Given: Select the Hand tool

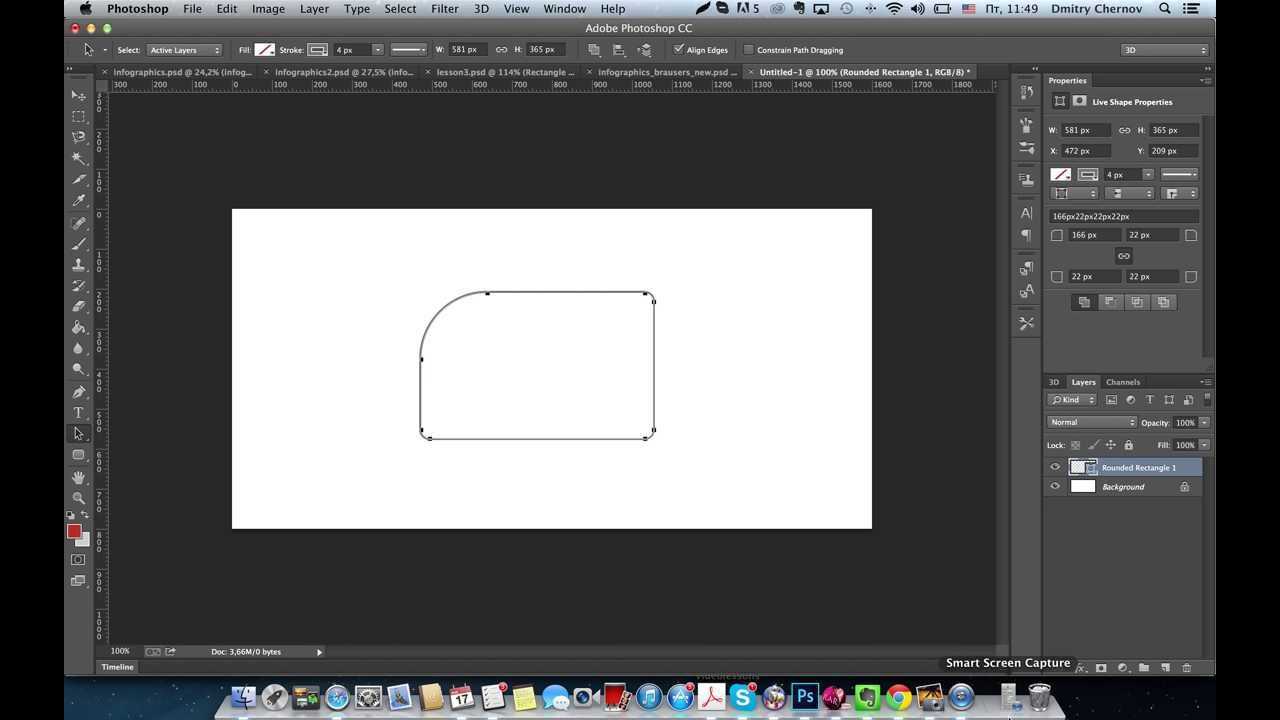Looking at the screenshot, I should pyautogui.click(x=79, y=477).
